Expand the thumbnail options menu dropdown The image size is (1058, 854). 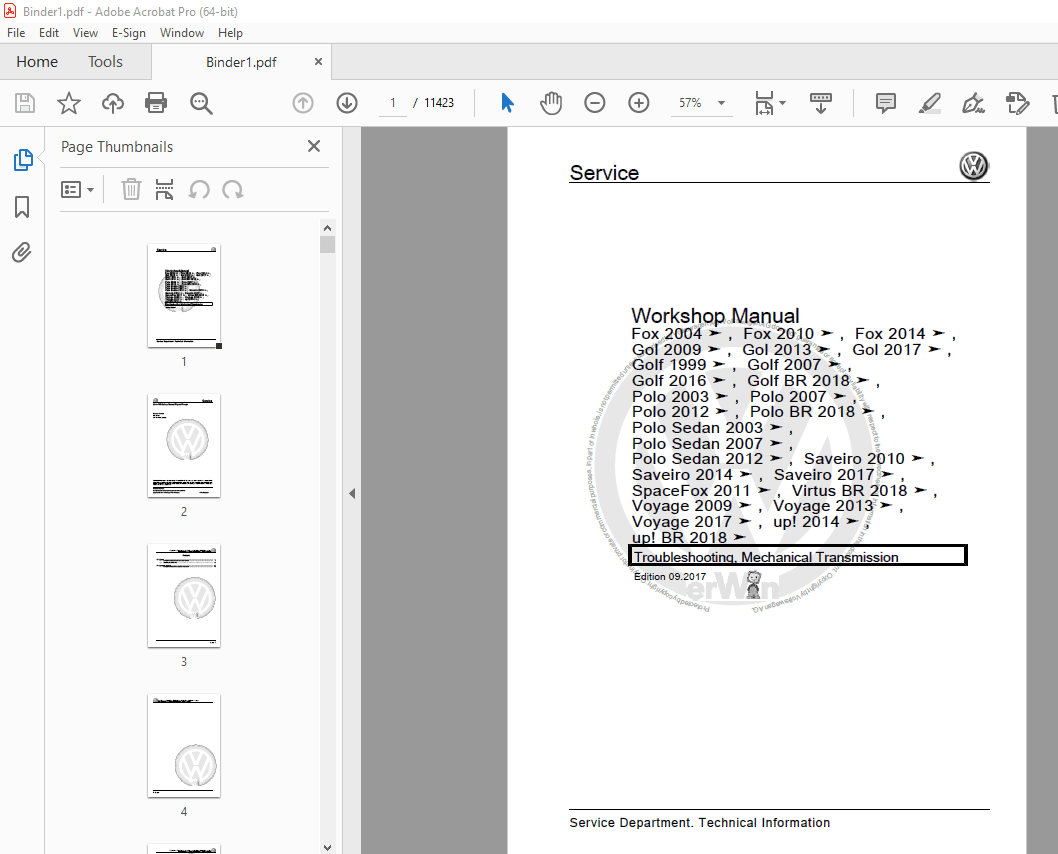[x=78, y=189]
